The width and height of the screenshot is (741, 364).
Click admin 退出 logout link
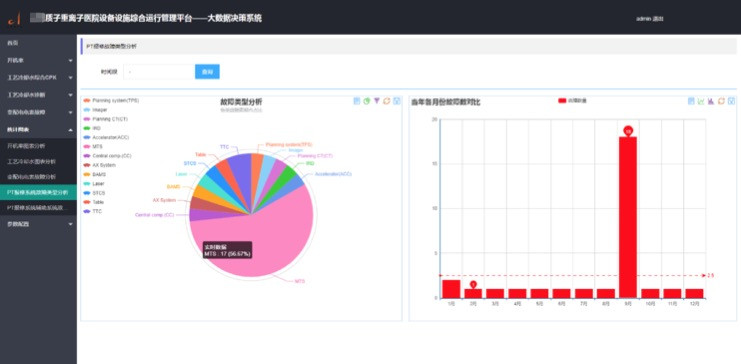coord(650,18)
